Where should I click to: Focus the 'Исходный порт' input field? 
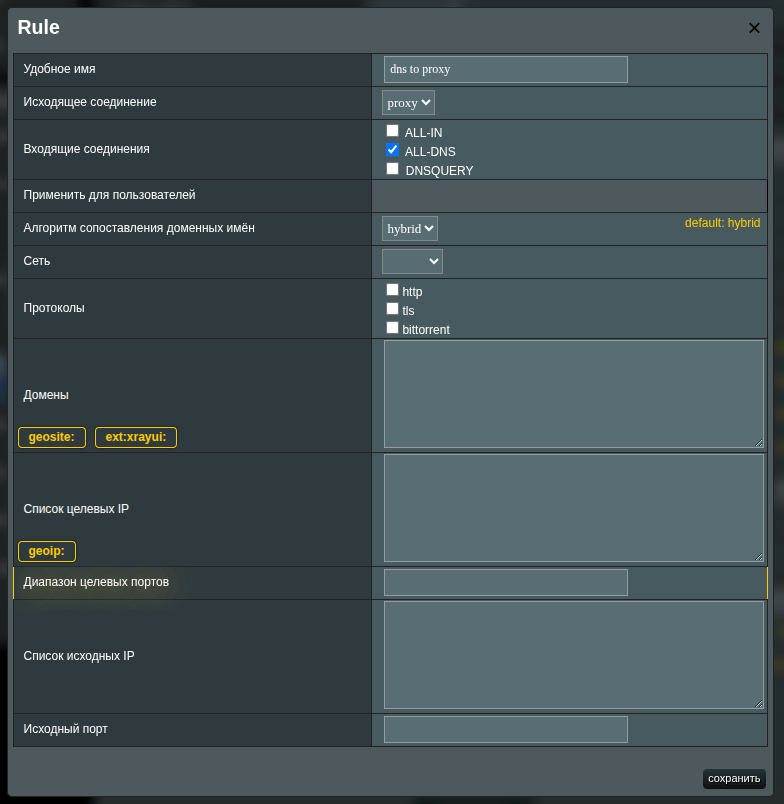click(x=506, y=729)
